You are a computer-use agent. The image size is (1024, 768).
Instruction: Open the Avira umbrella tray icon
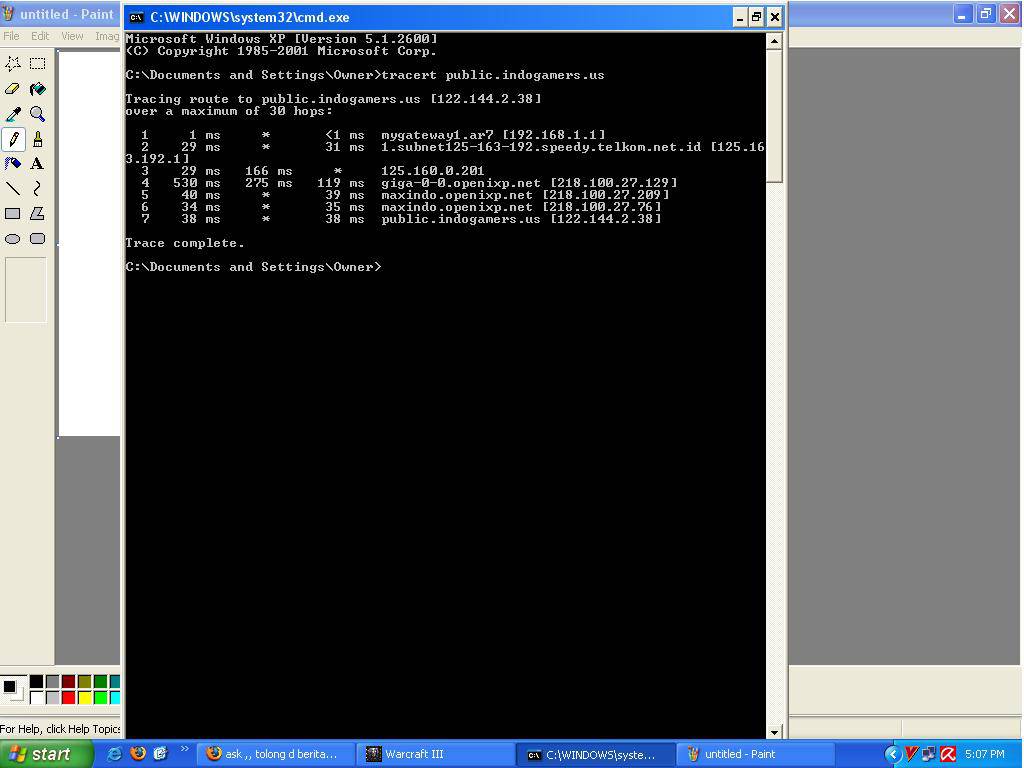pyautogui.click(x=948, y=754)
